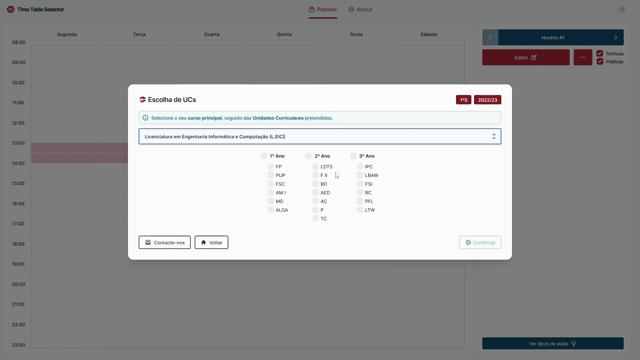Viewport: 640px width, 360px height.
Task: Click the Contacte-nos button
Action: [164, 242]
